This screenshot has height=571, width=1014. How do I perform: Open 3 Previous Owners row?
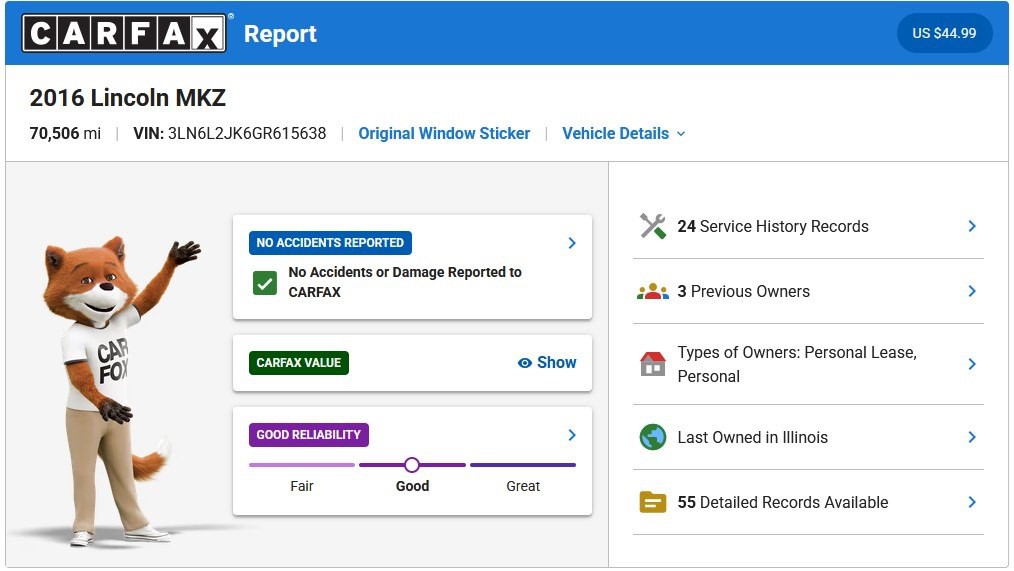(808, 292)
